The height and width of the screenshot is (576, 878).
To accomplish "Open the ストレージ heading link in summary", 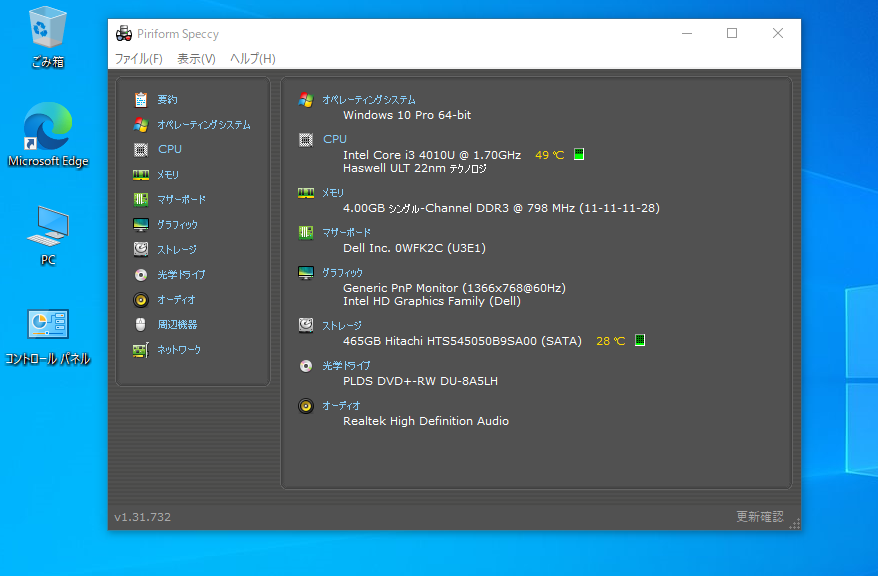I will coord(342,325).
